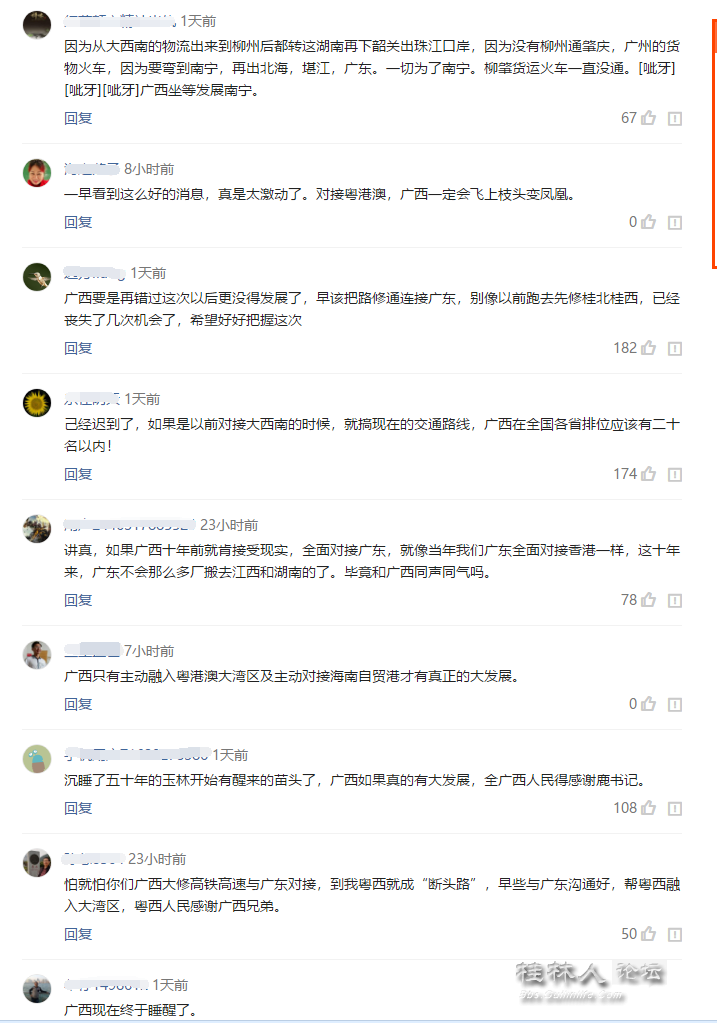Click the report icon beside the 108 count
The height and width of the screenshot is (1023, 717).
pyautogui.click(x=675, y=808)
